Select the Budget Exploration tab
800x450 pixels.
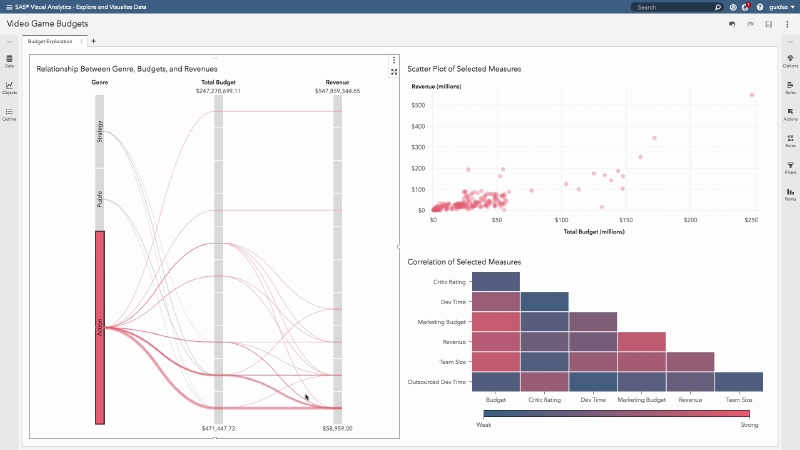pos(50,41)
